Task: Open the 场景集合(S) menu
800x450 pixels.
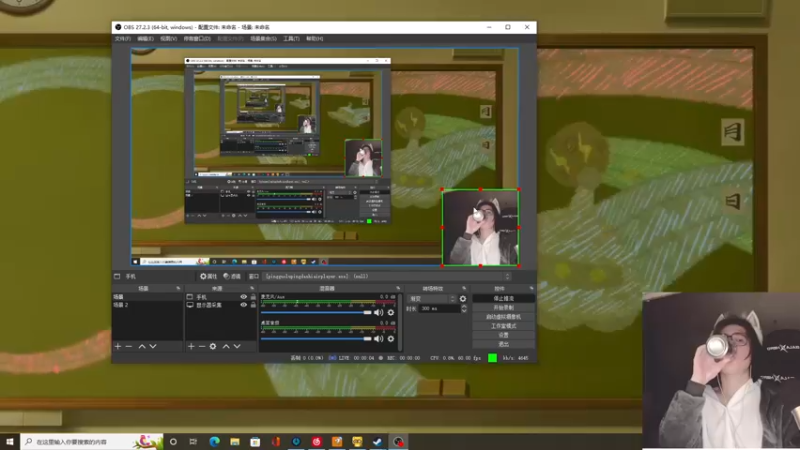Action: coord(263,39)
